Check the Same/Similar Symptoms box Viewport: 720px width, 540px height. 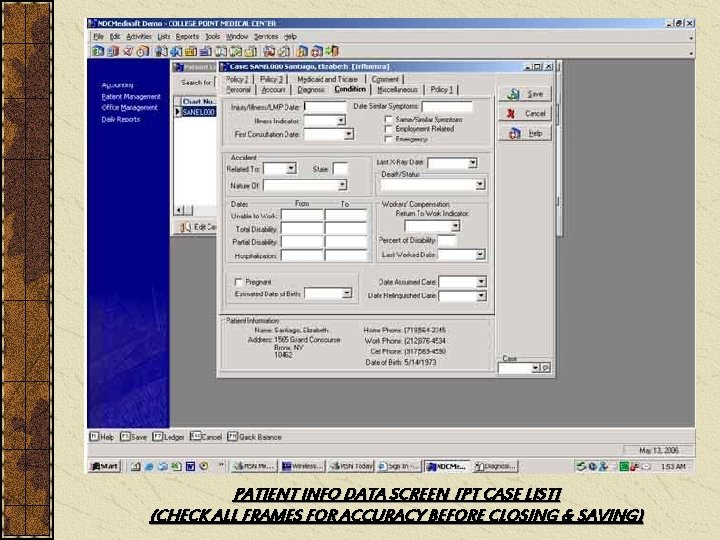(x=388, y=119)
